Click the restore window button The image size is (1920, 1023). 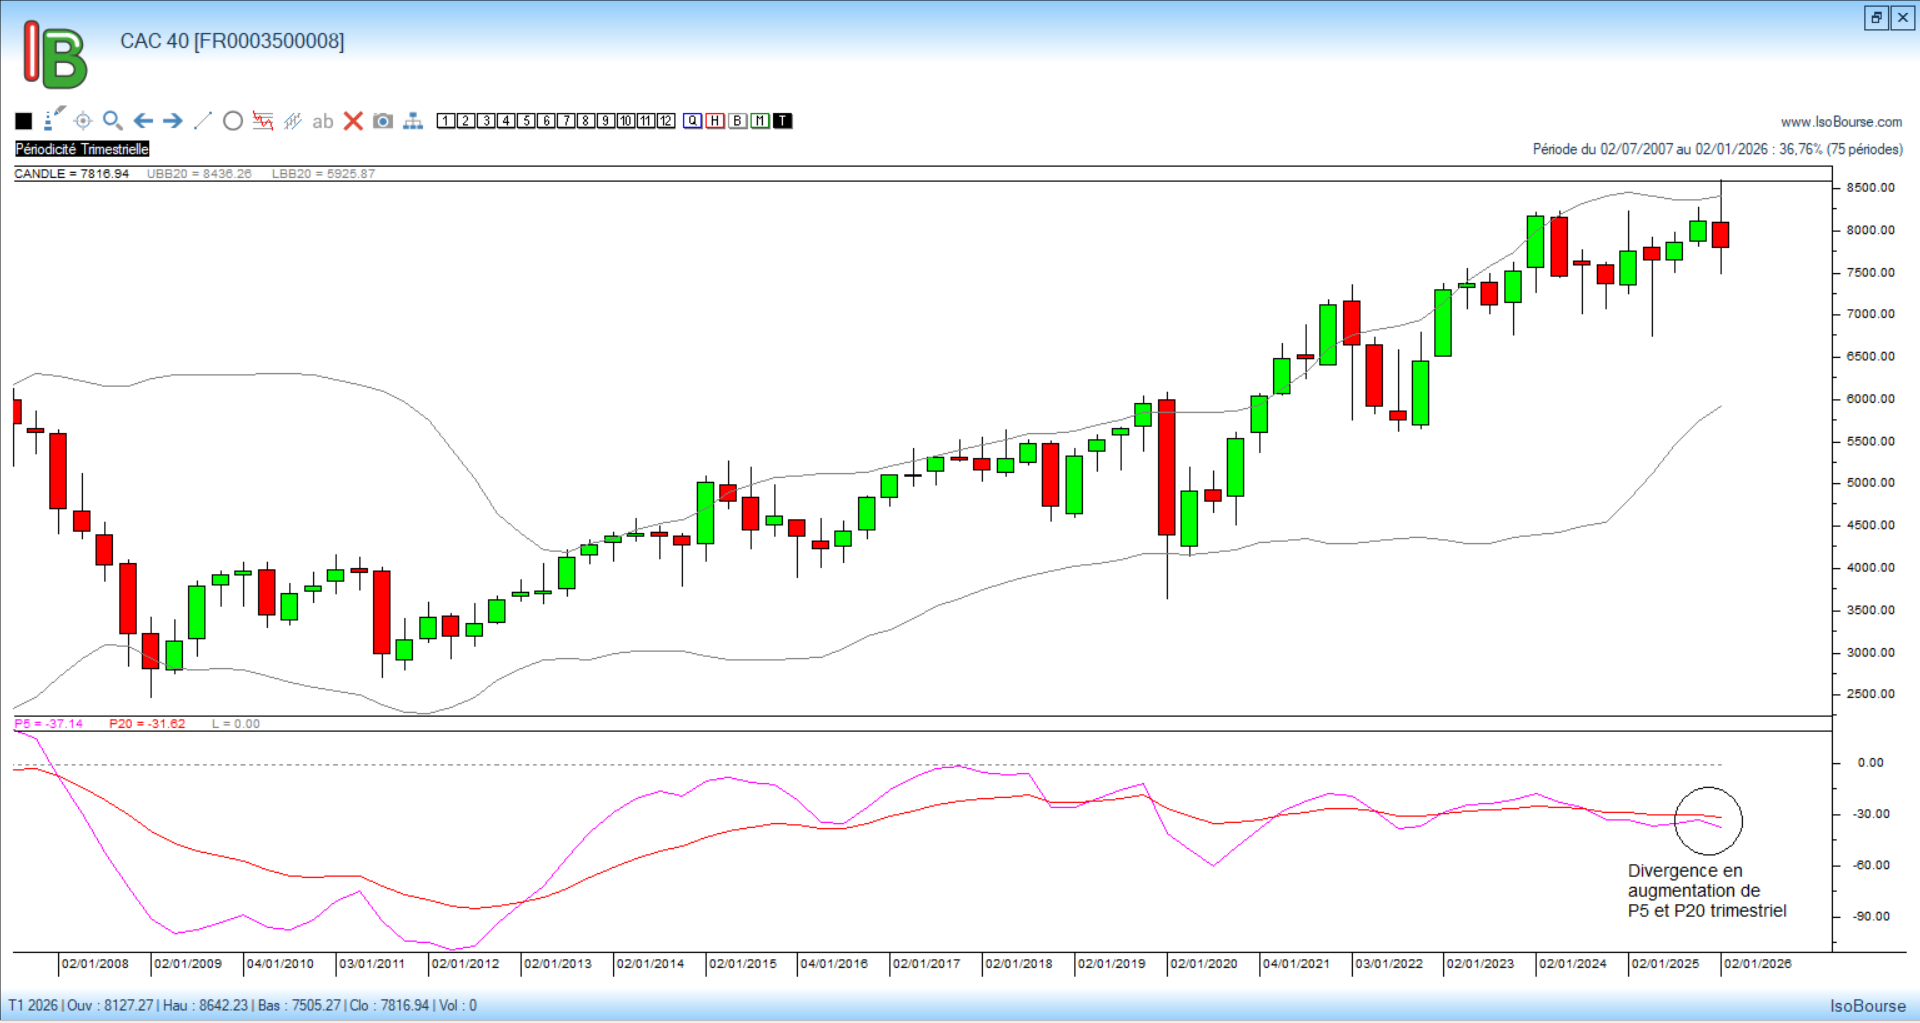pyautogui.click(x=1876, y=18)
